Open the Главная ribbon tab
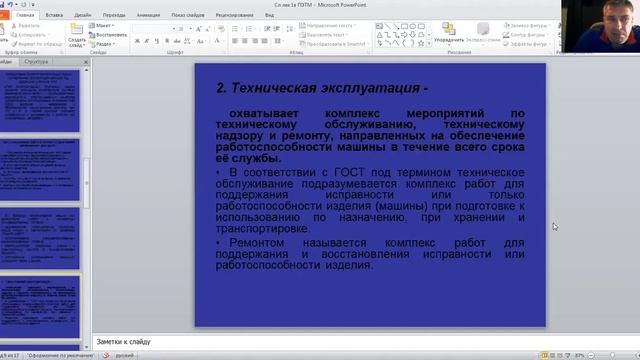This screenshot has width=640, height=360. 25,15
